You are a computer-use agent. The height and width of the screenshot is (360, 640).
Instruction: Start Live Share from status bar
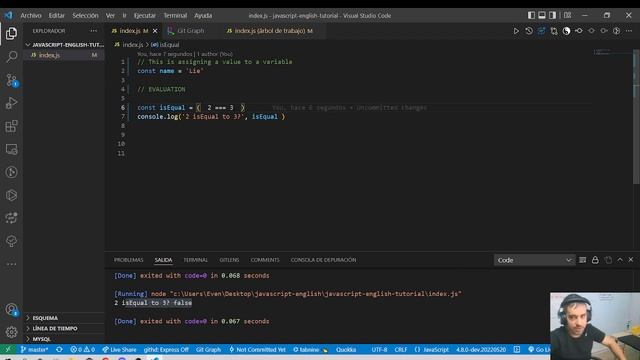(x=119, y=350)
